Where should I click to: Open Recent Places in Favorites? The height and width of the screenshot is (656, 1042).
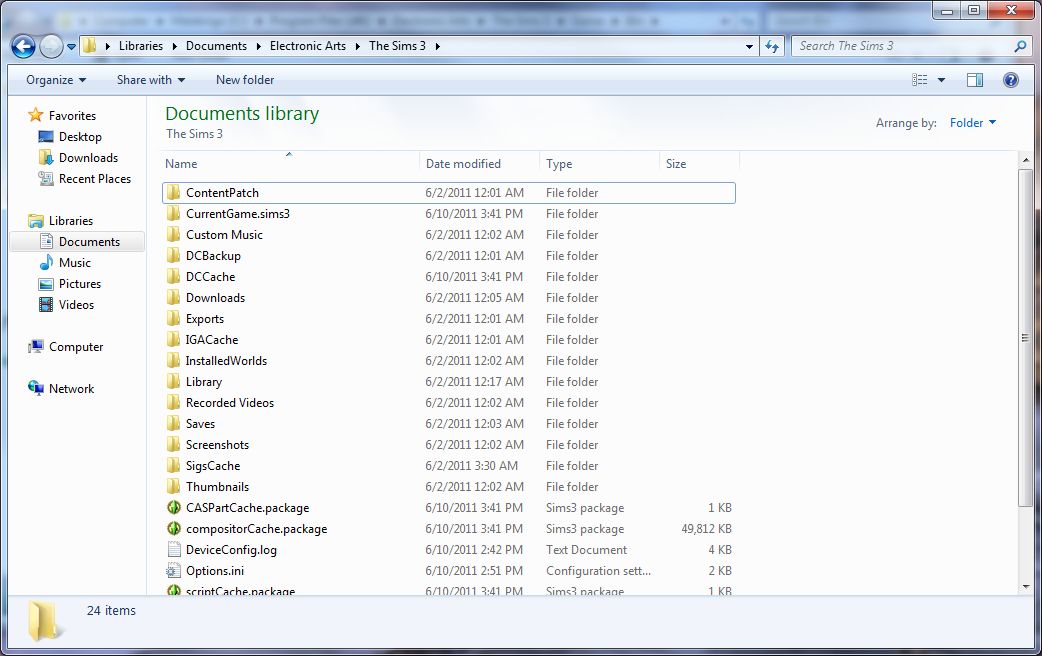click(x=94, y=179)
